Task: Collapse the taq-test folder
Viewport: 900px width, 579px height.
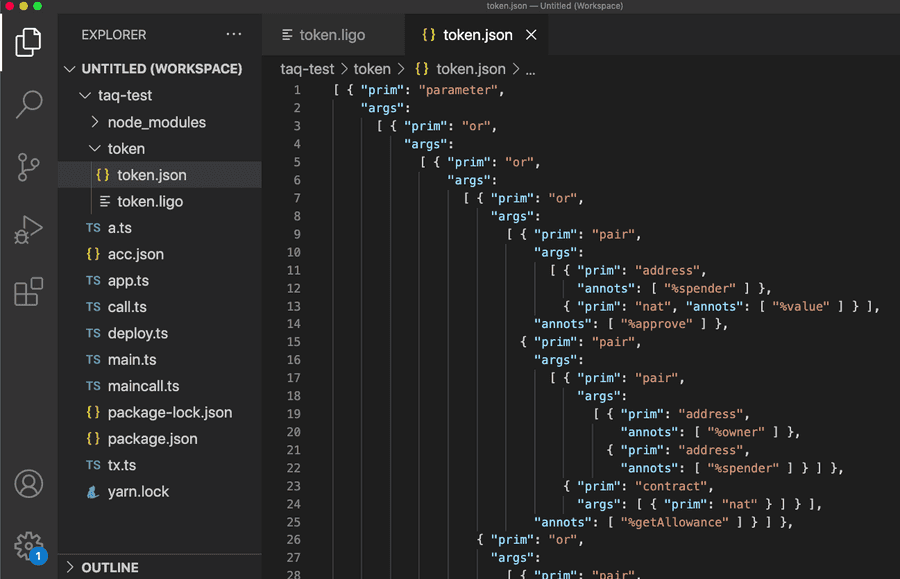Action: pos(125,96)
